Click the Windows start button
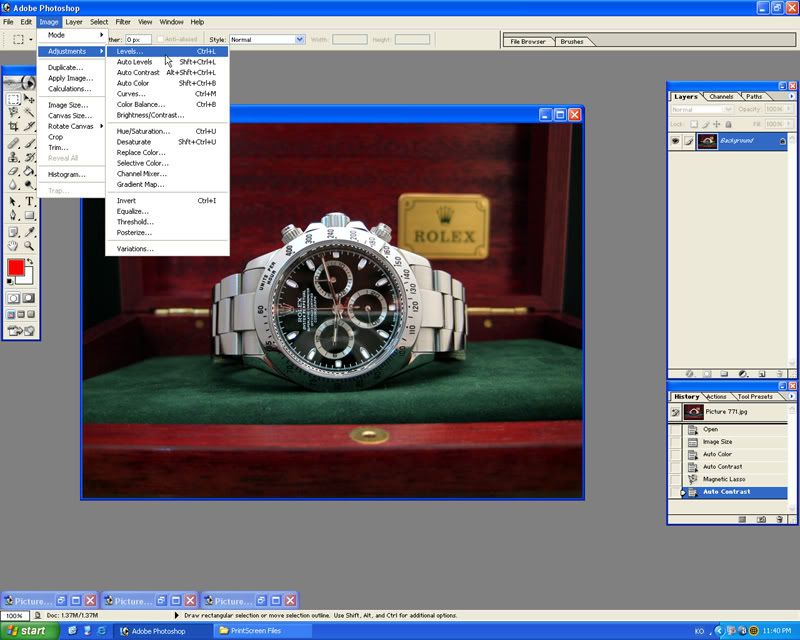The height and width of the screenshot is (640, 800). [x=29, y=631]
